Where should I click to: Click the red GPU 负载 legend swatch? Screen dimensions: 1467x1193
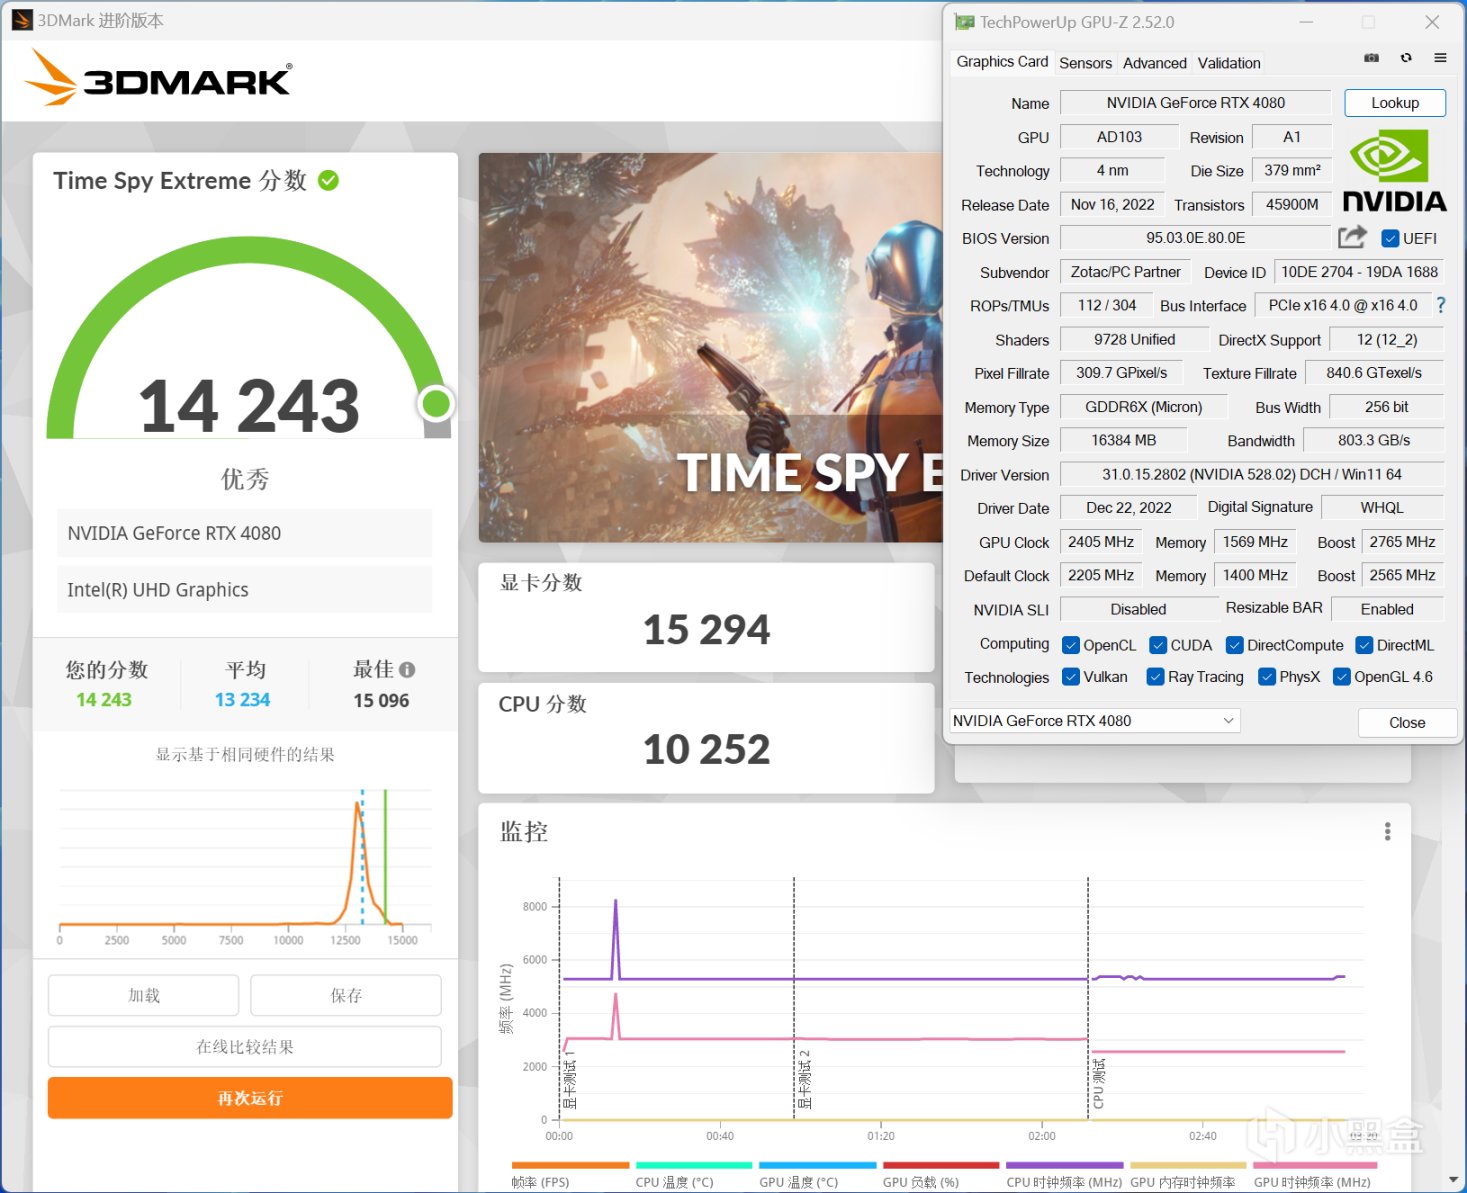[941, 1165]
